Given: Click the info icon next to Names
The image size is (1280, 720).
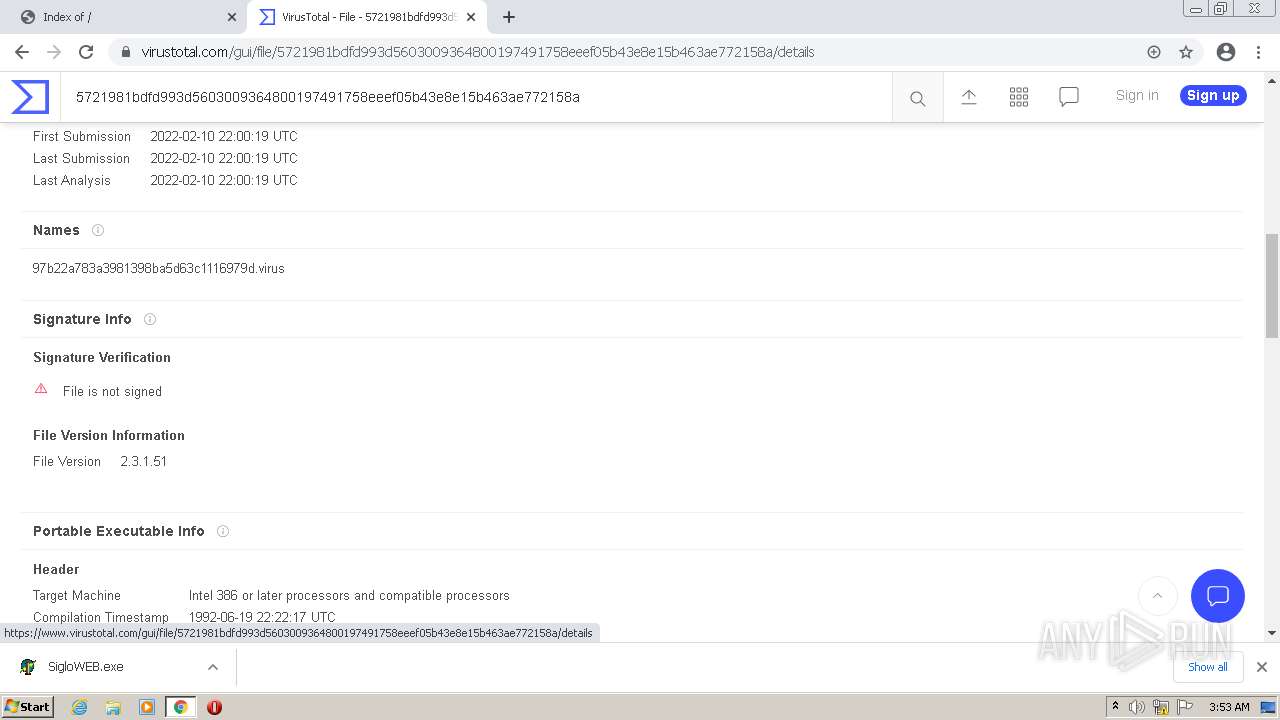Looking at the screenshot, I should coord(98,230).
